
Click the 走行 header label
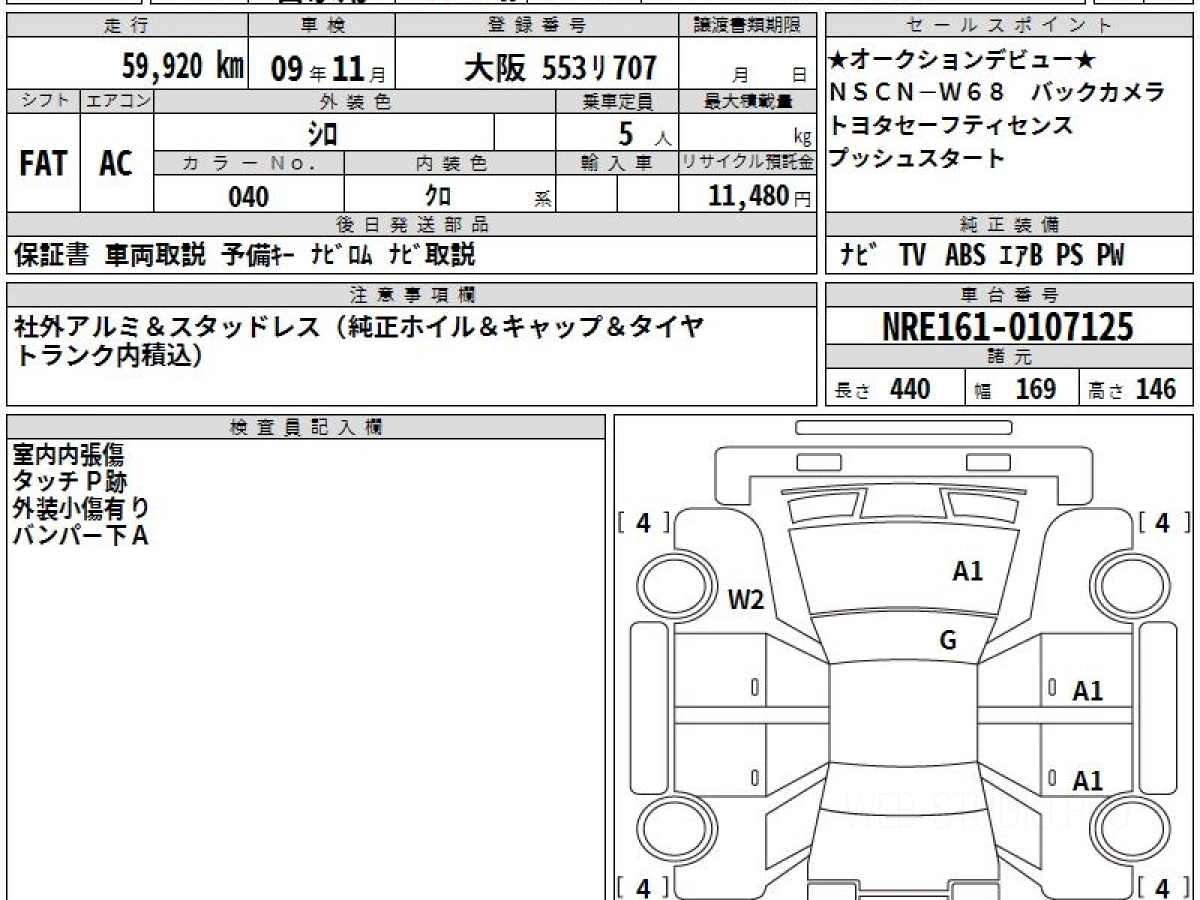click(126, 26)
